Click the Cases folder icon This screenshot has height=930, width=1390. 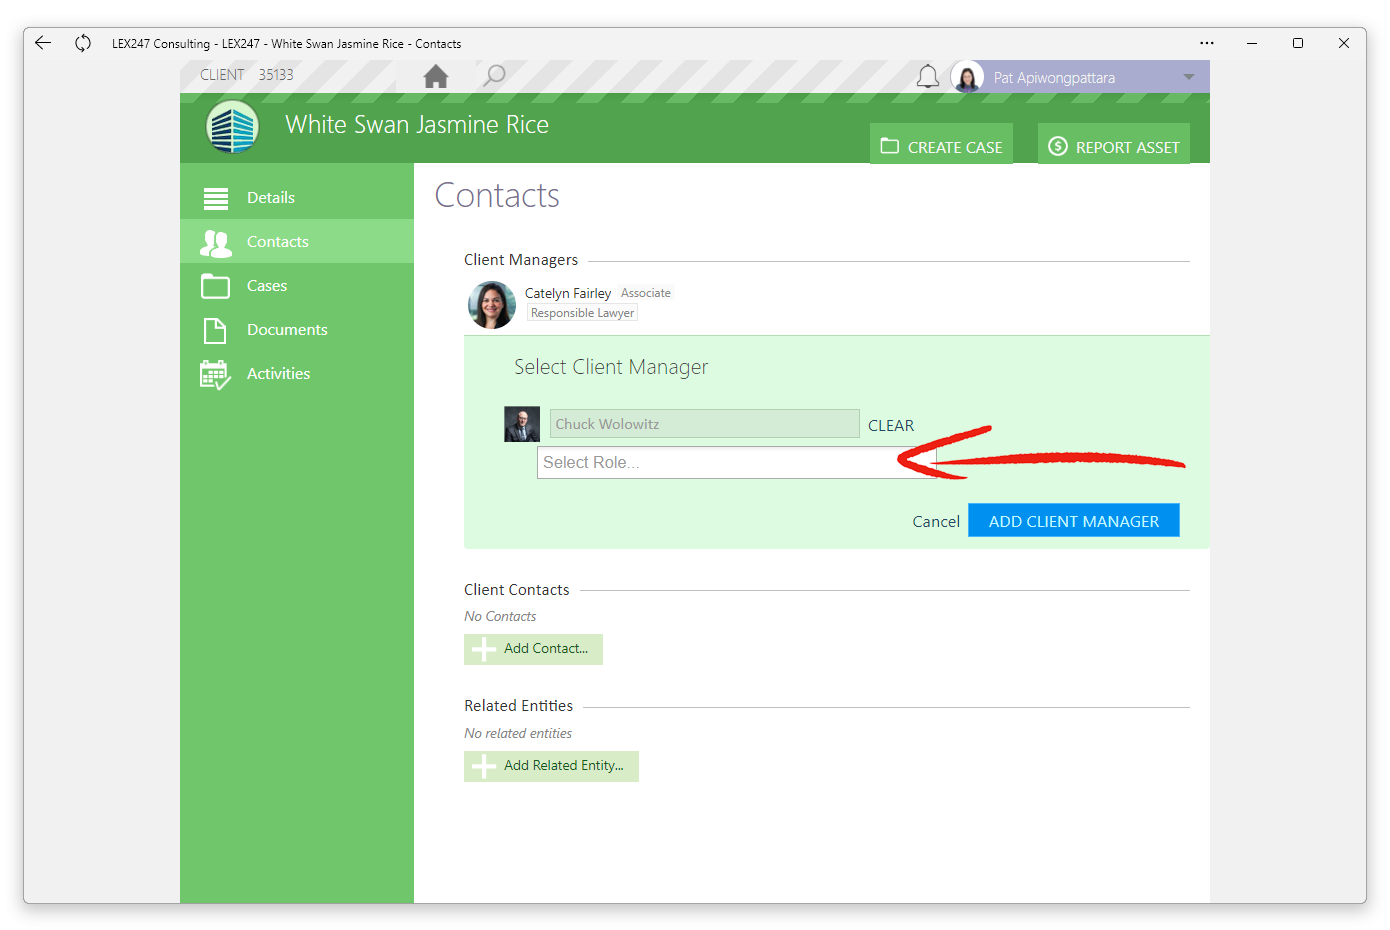[x=215, y=286]
